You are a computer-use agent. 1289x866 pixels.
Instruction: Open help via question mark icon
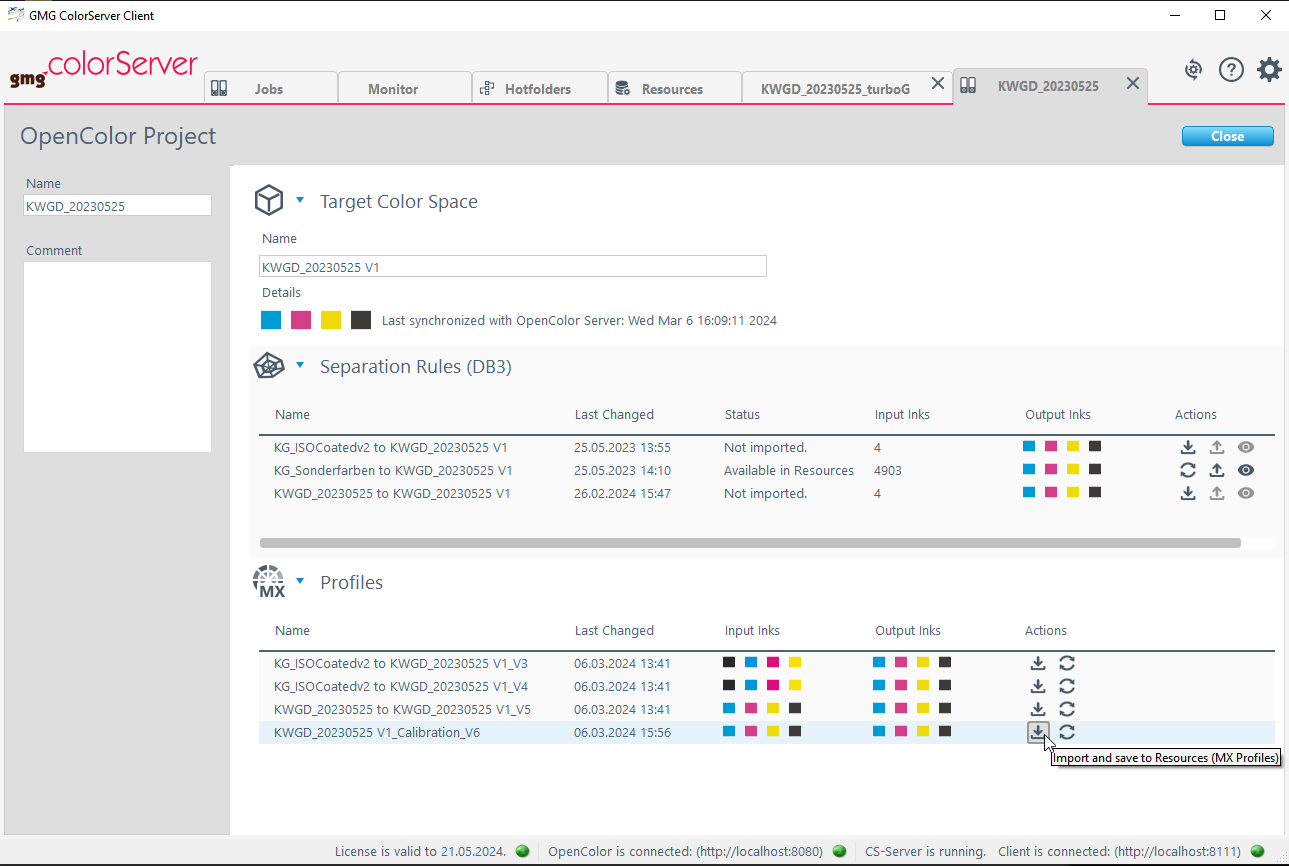pos(1231,69)
